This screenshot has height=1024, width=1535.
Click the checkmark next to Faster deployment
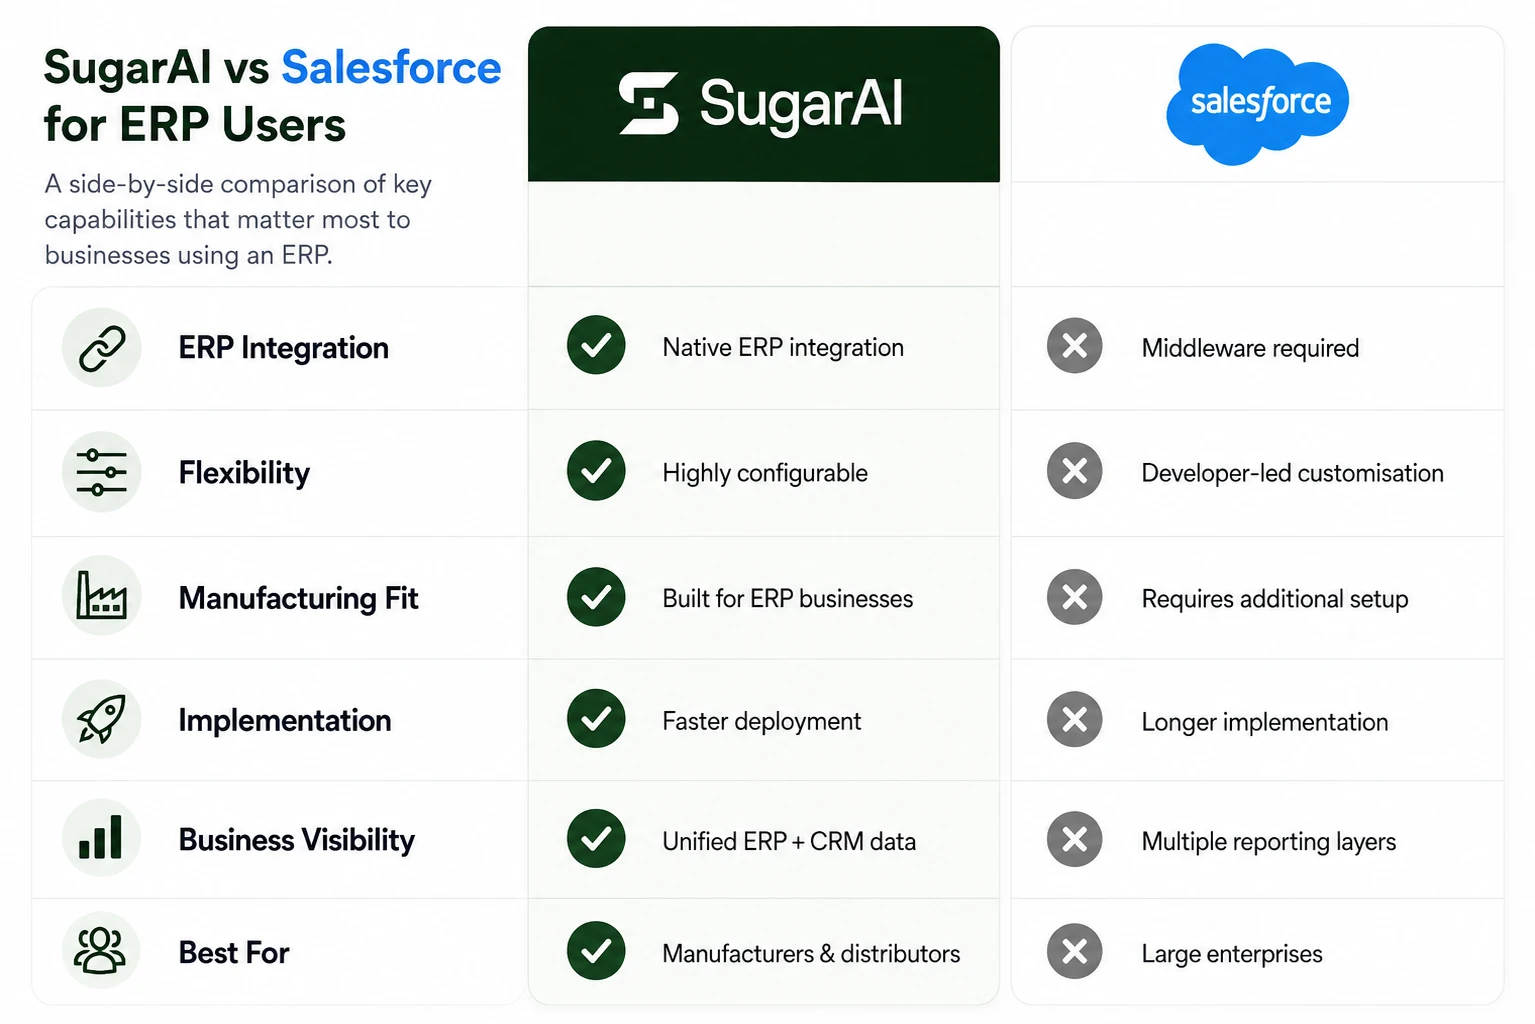[x=596, y=718]
